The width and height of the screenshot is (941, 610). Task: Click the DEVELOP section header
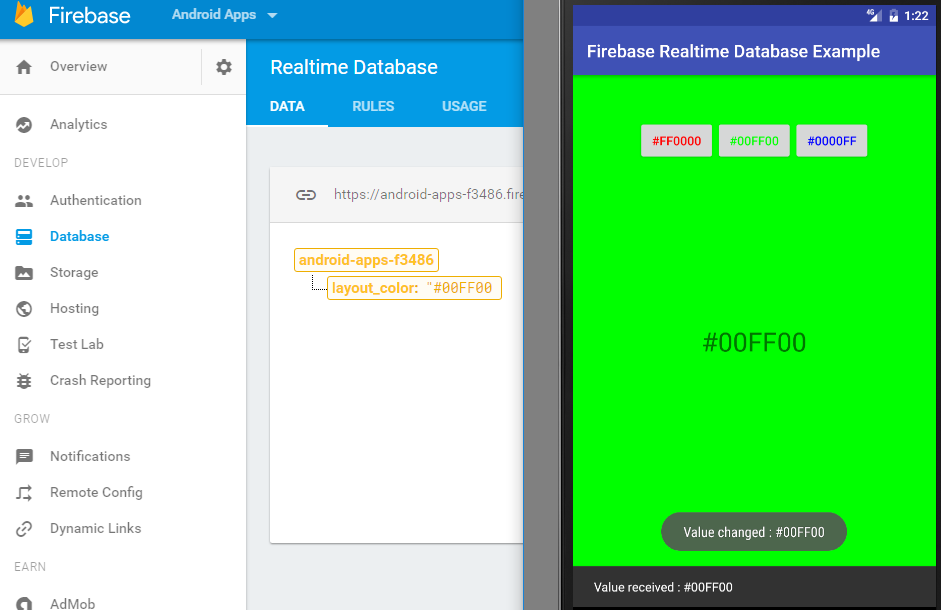pyautogui.click(x=41, y=163)
